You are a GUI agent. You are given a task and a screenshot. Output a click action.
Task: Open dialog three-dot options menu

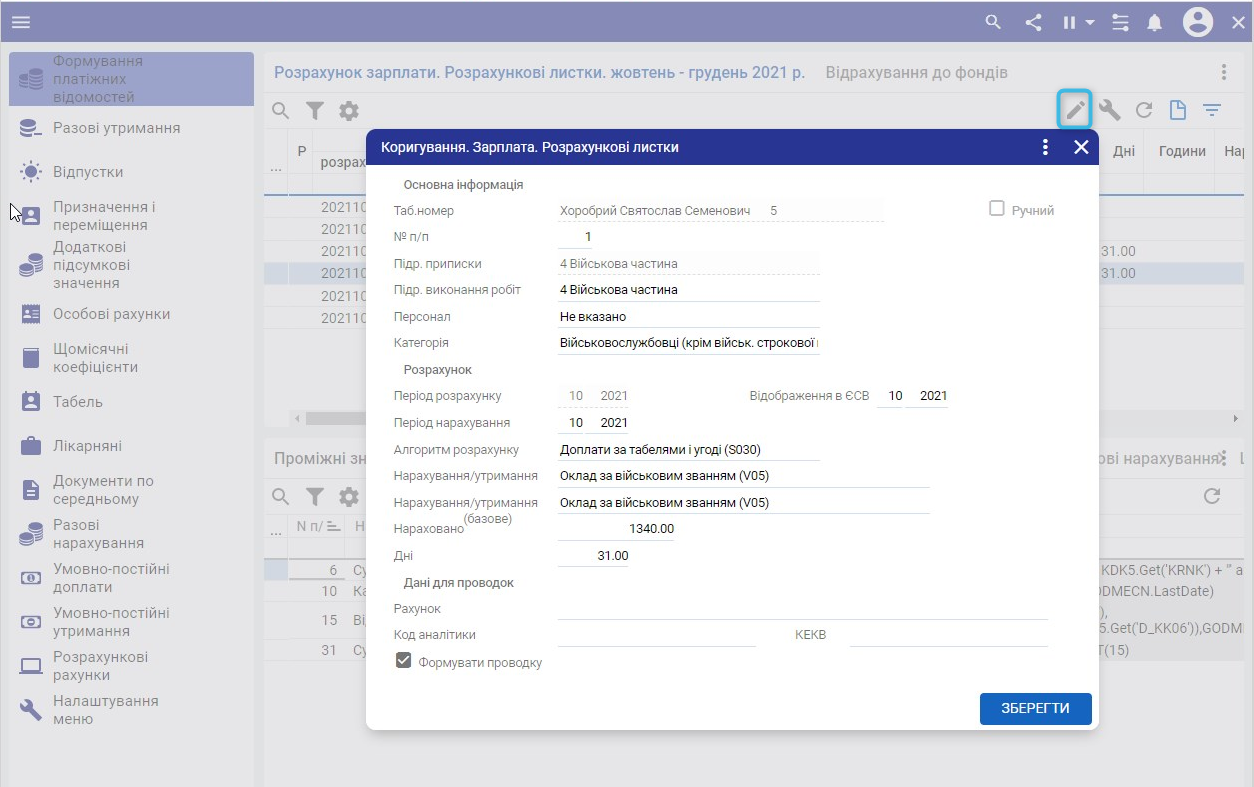click(x=1045, y=147)
